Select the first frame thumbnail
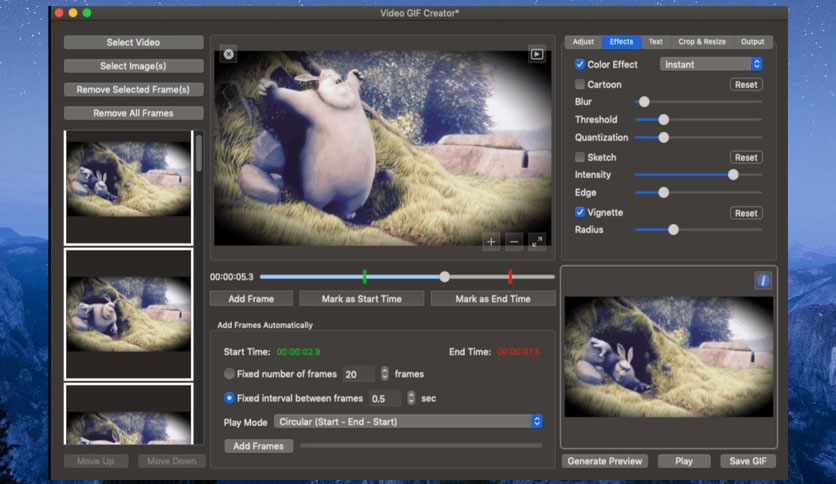Screen dimensions: 836x484 coord(128,188)
